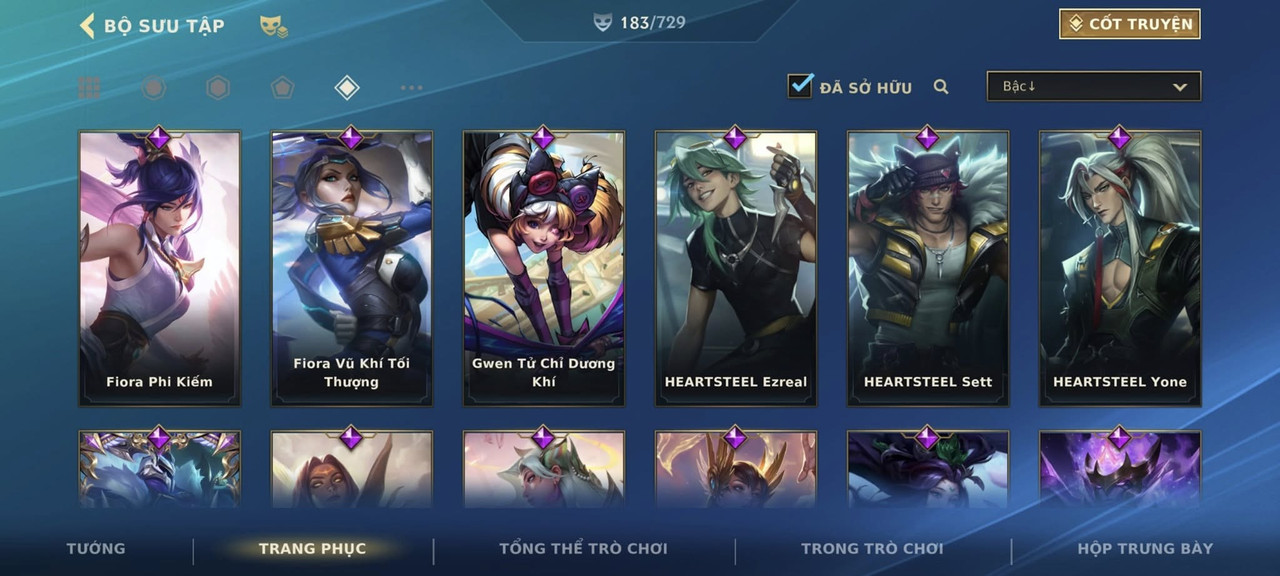Switch to Tổng Thể Trò Chơi tab
Image resolution: width=1280 pixels, height=576 pixels.
[583, 548]
